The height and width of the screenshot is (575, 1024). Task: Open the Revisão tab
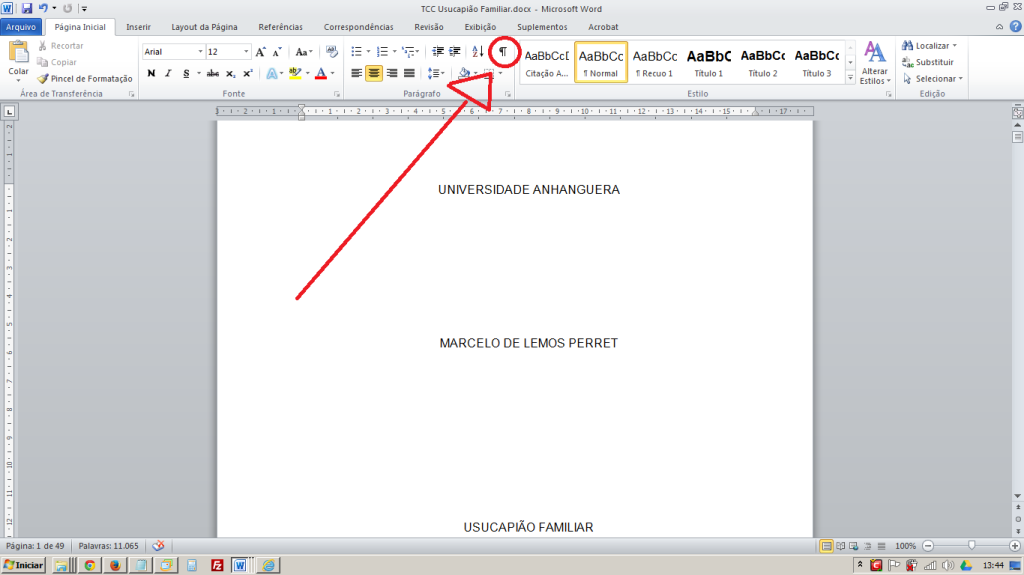pos(428,27)
